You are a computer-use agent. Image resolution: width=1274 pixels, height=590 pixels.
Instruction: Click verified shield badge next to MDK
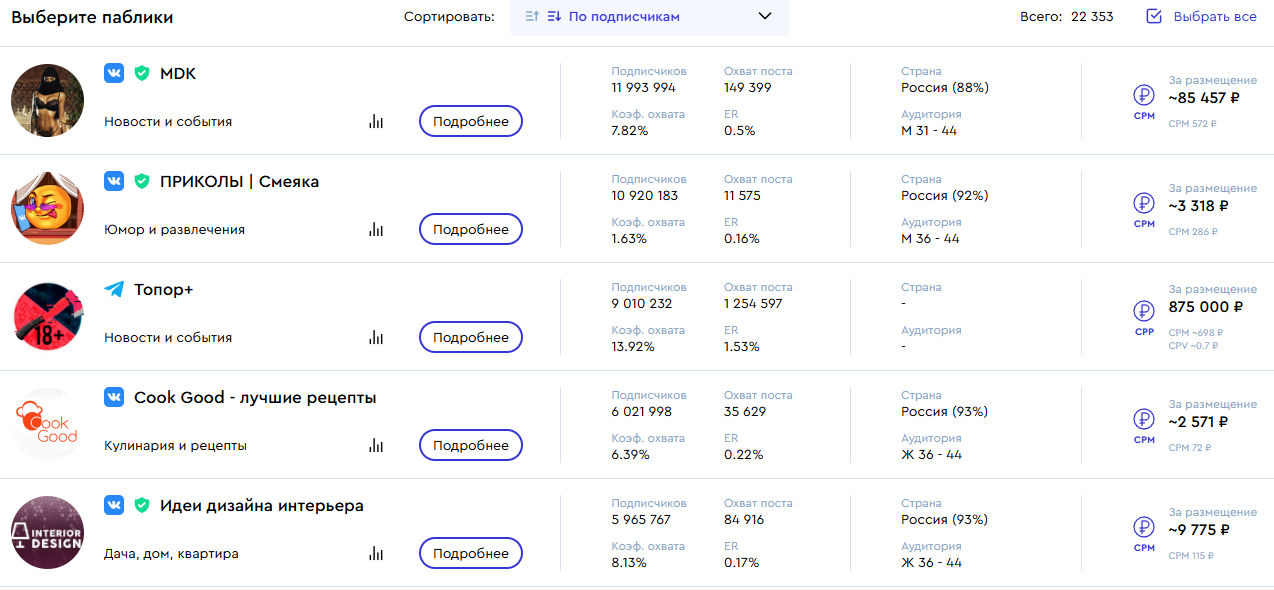142,73
